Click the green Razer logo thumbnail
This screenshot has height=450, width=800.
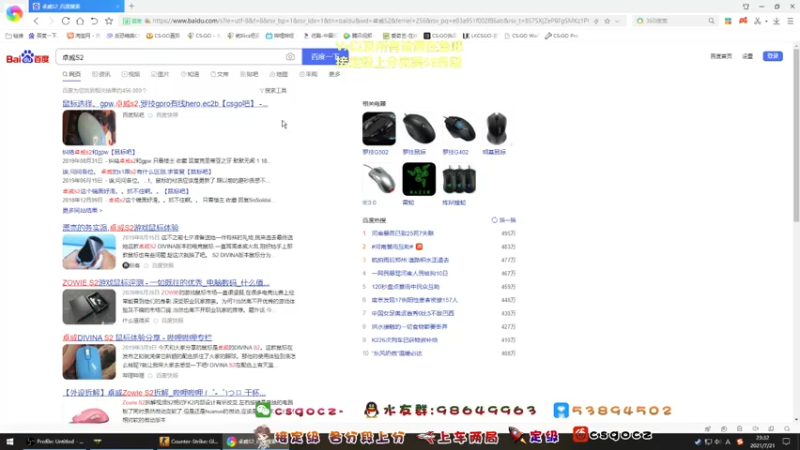click(419, 179)
